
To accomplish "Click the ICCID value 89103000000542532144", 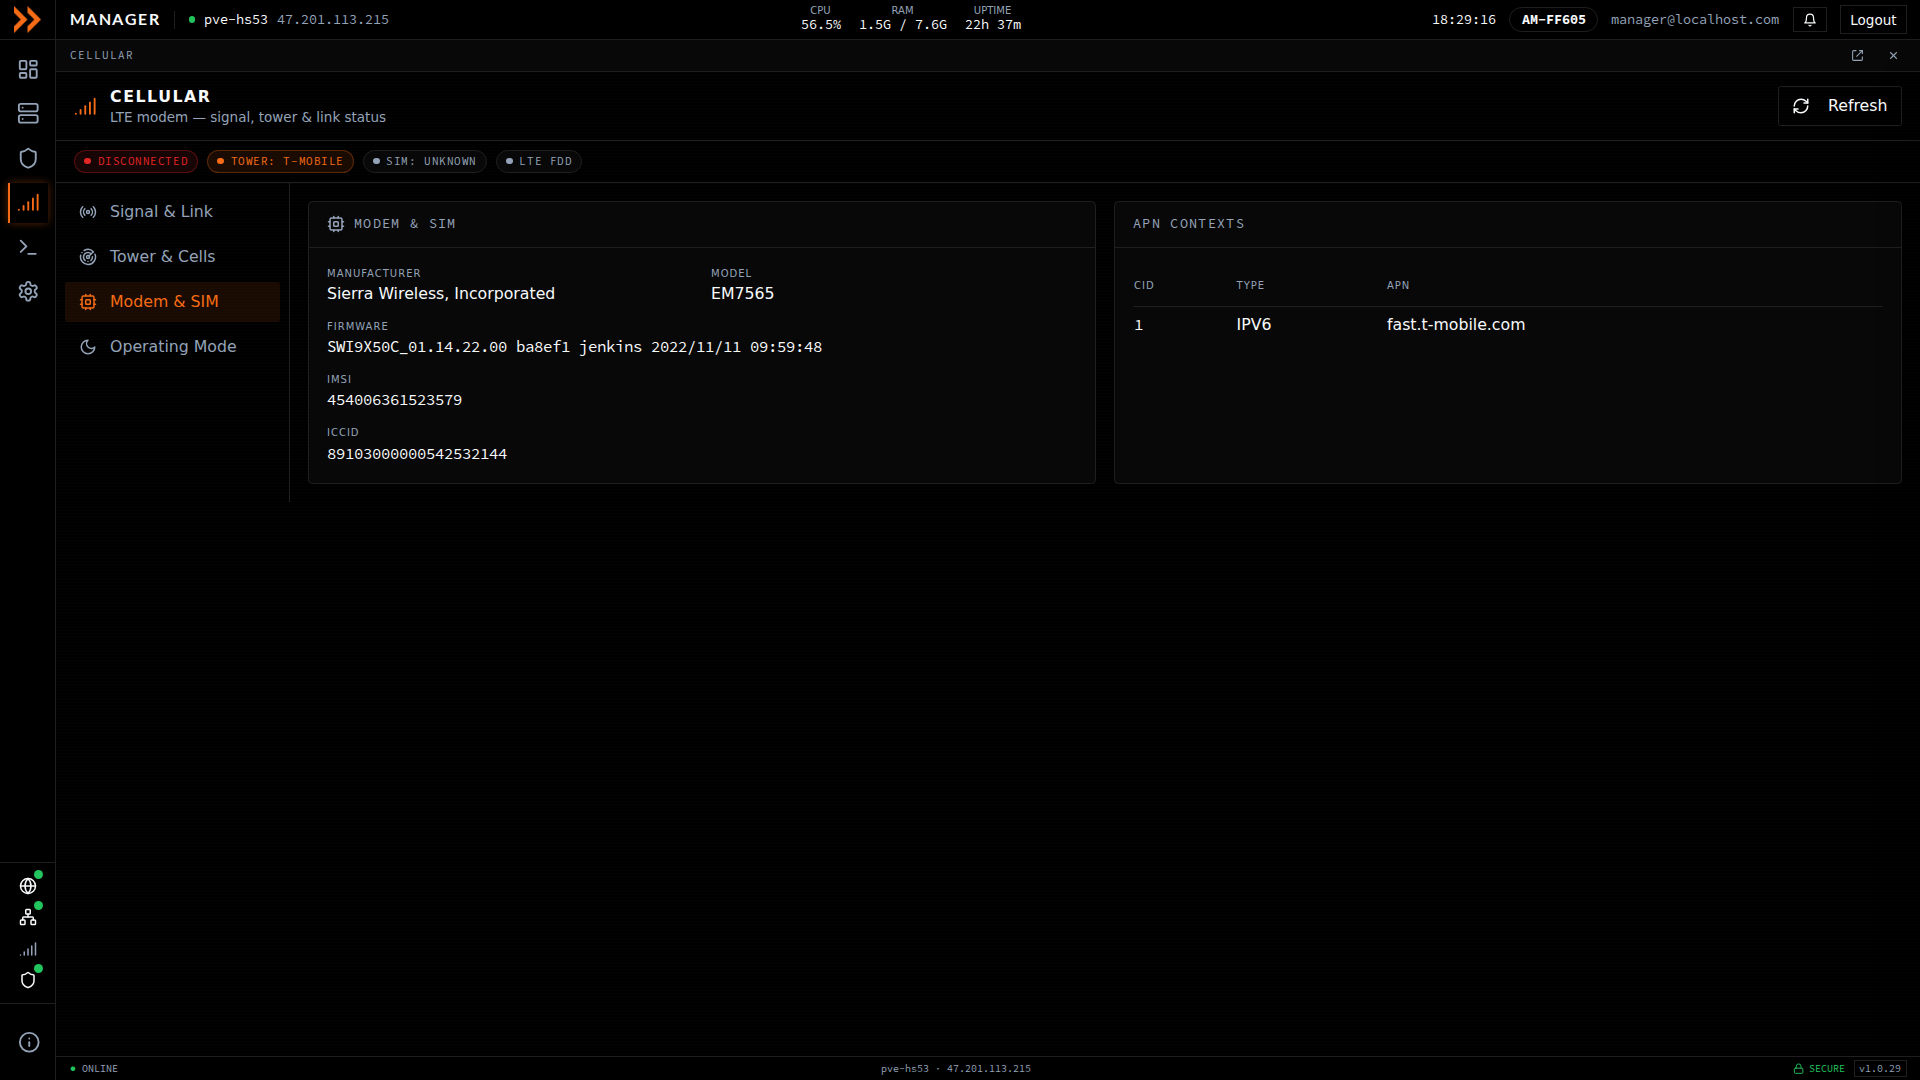I will click(417, 455).
